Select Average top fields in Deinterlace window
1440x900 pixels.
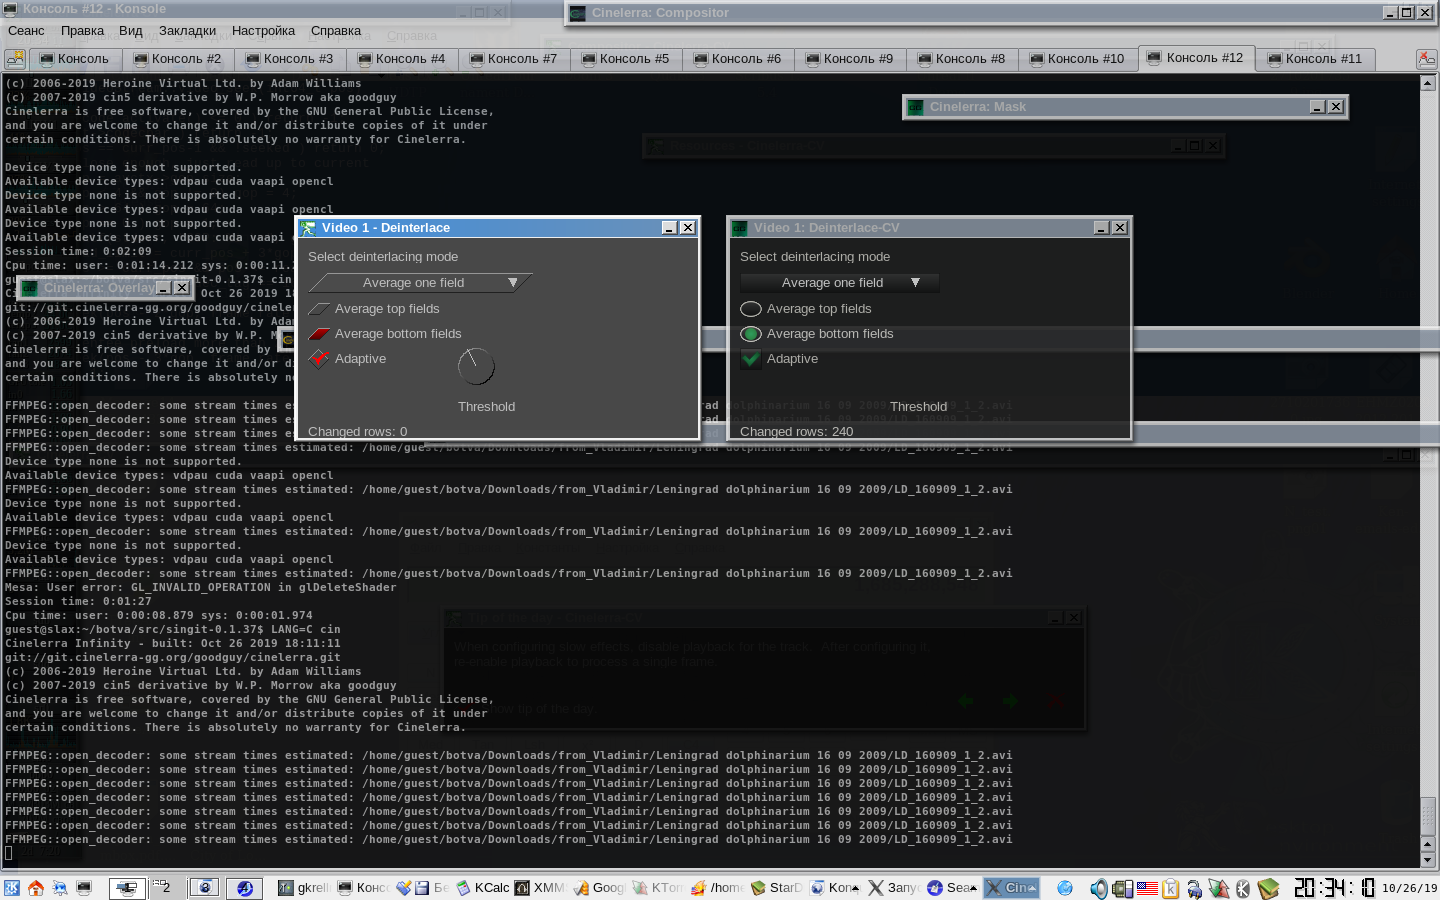coord(320,309)
